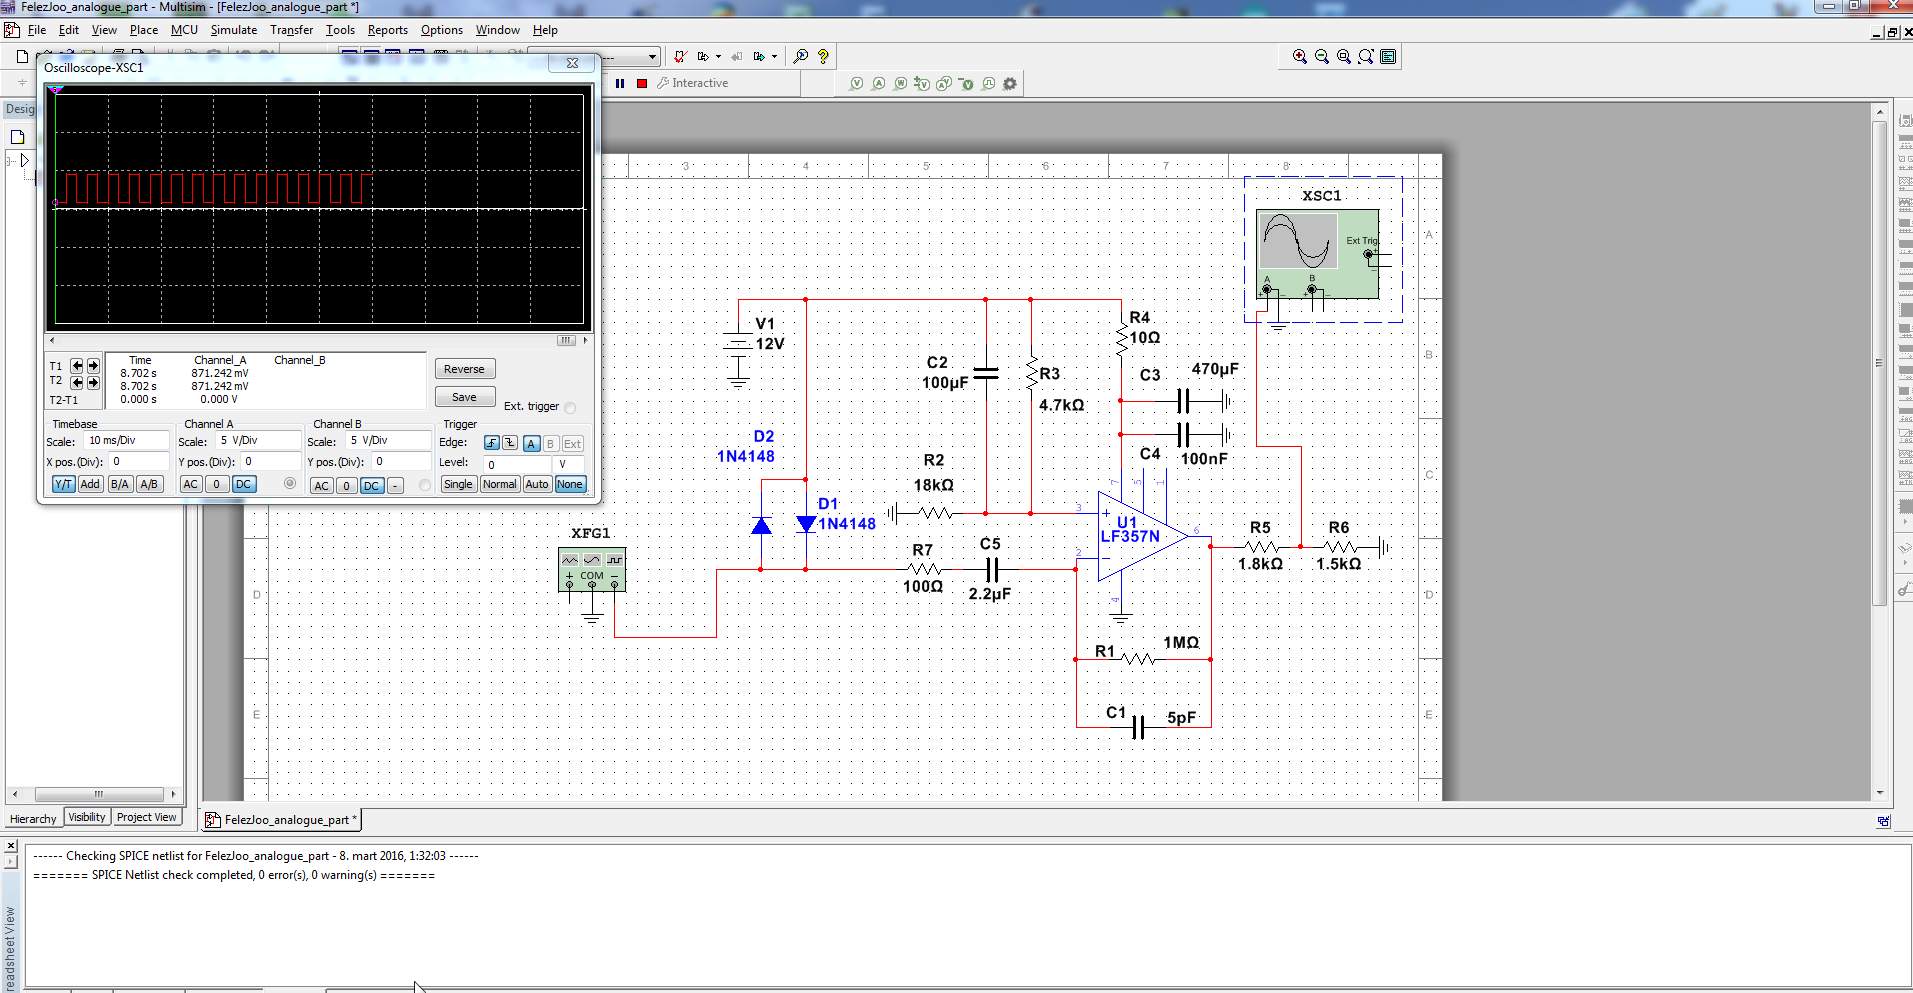
Task: Toggle full screen view icon
Action: point(1388,57)
